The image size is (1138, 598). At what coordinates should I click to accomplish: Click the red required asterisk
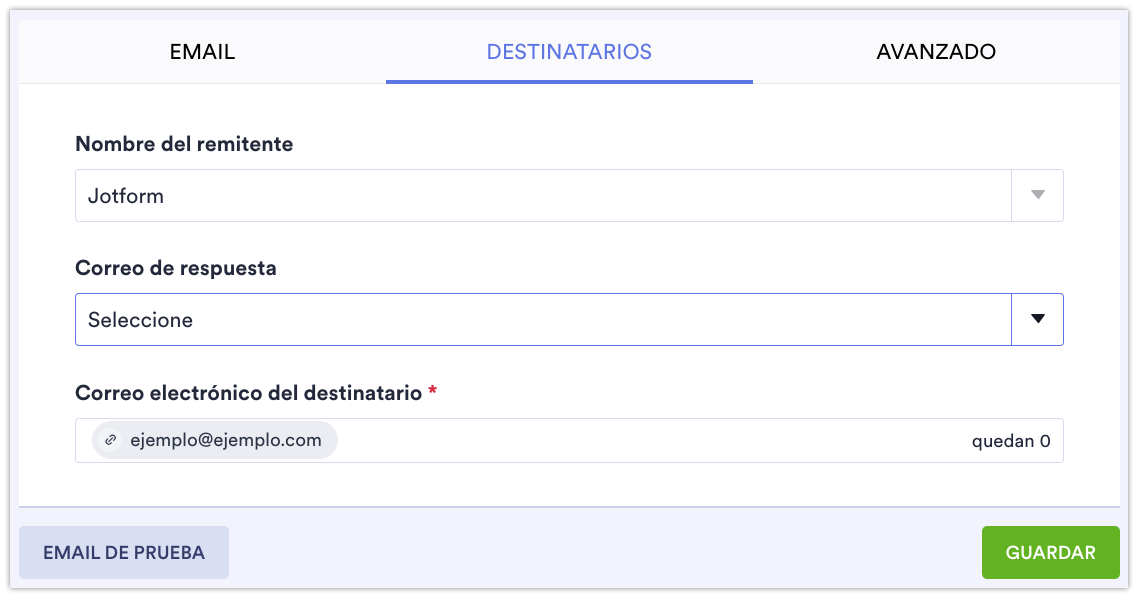point(433,392)
